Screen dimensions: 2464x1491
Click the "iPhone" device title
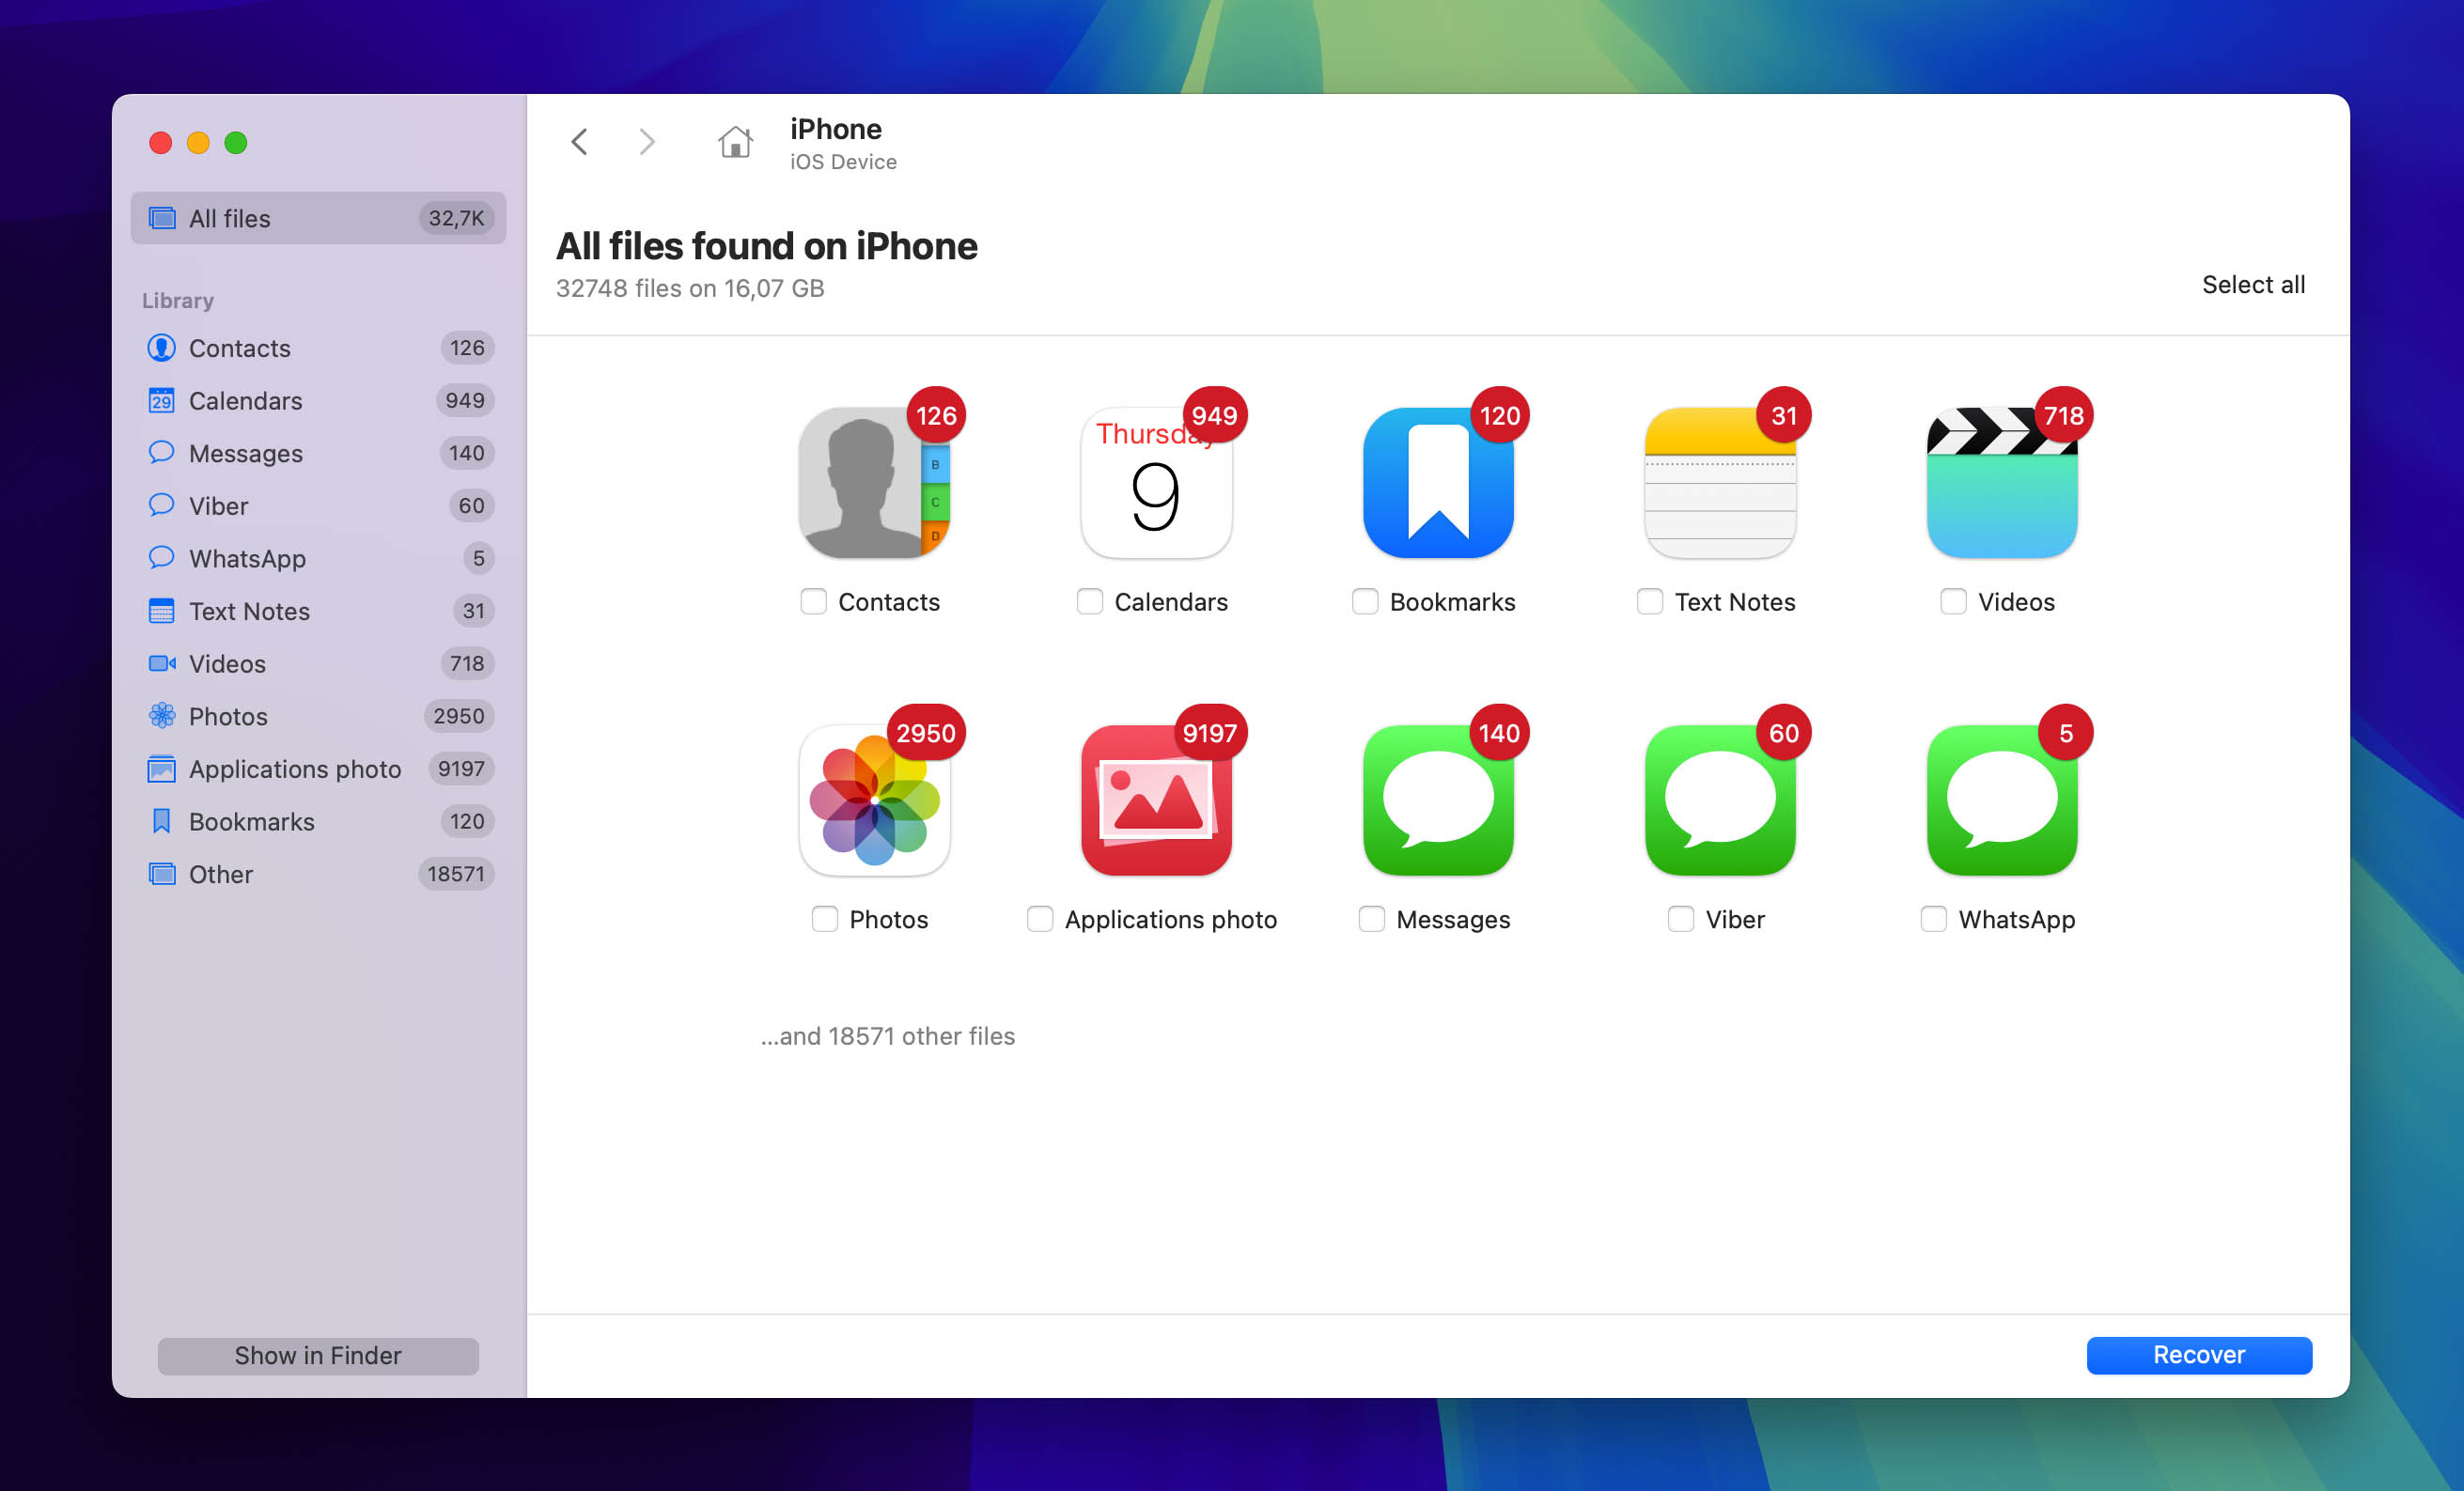[836, 129]
